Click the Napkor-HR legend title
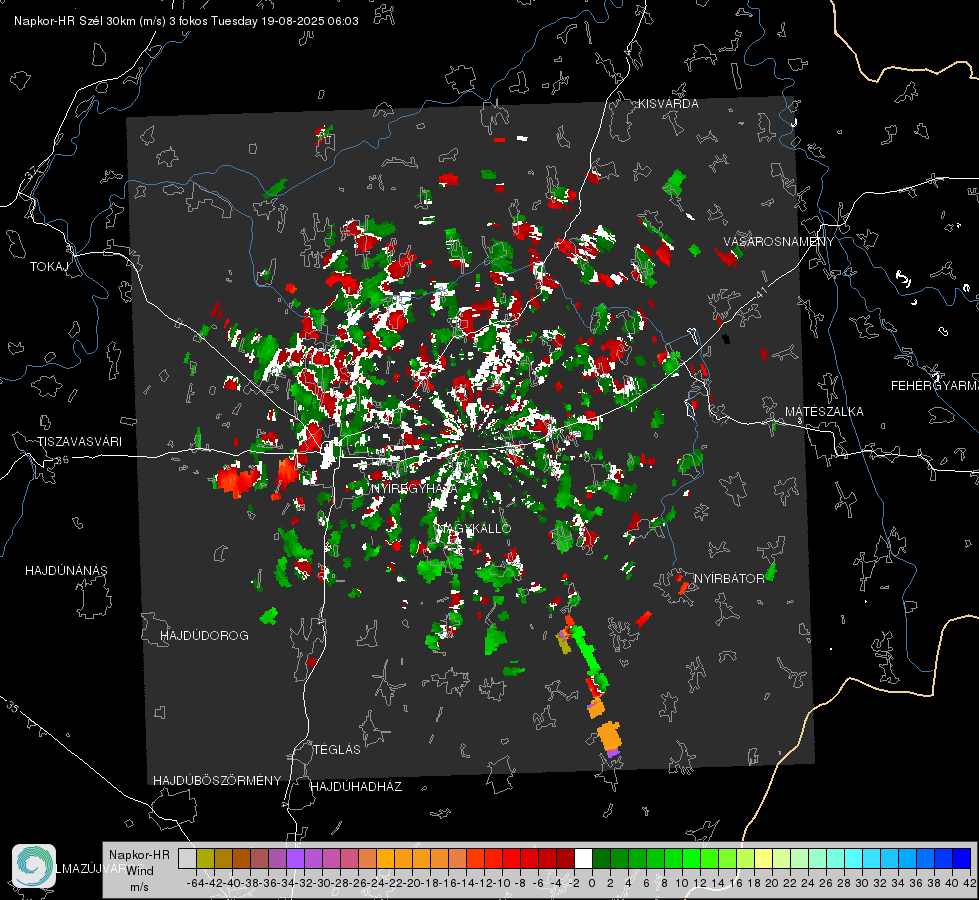 click(139, 855)
